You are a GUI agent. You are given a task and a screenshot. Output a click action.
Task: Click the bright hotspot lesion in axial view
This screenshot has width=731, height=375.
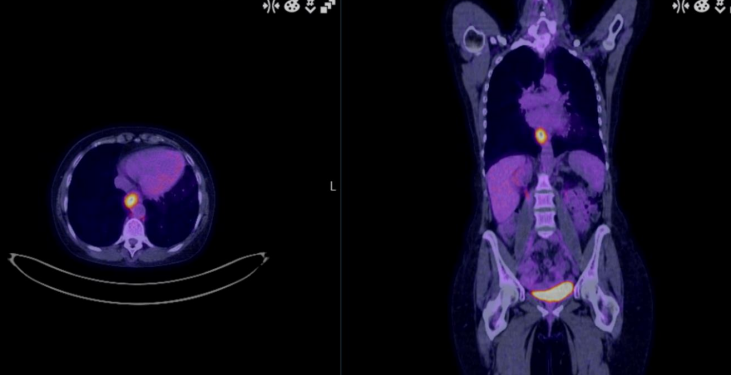(131, 201)
